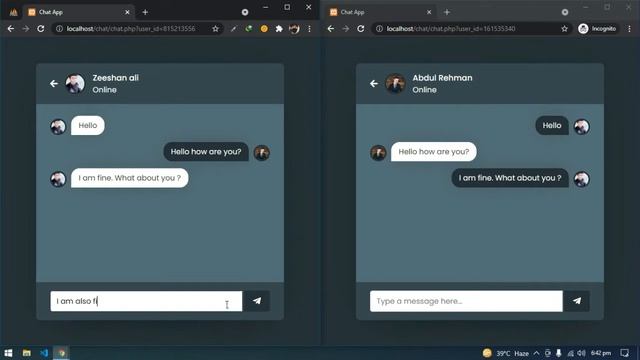
Task: Click 'Hello how are you?' bubble in left chat
Action: pyautogui.click(x=206, y=152)
